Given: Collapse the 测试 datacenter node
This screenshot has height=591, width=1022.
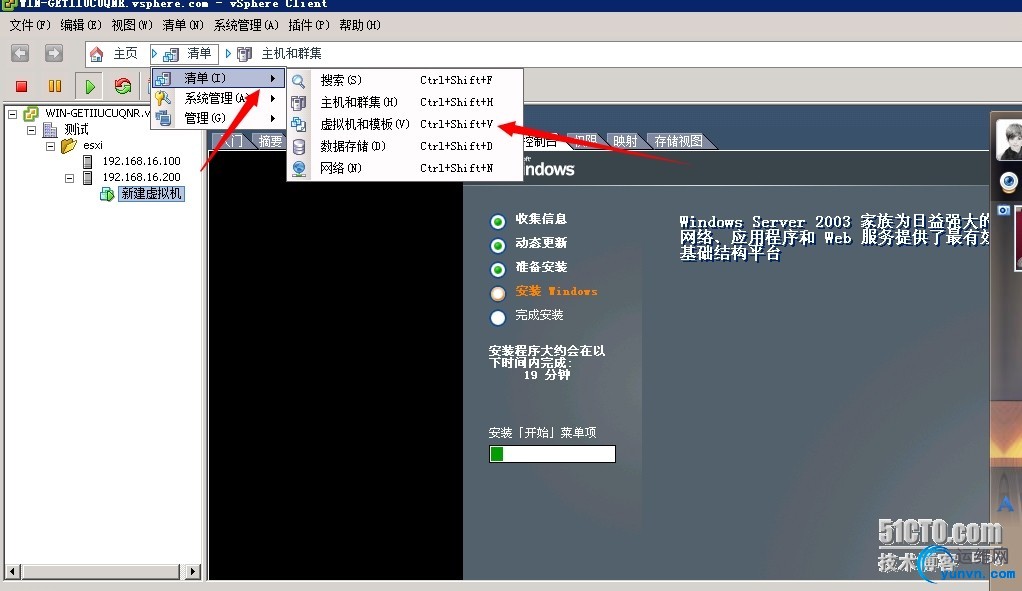Looking at the screenshot, I should tap(31, 130).
